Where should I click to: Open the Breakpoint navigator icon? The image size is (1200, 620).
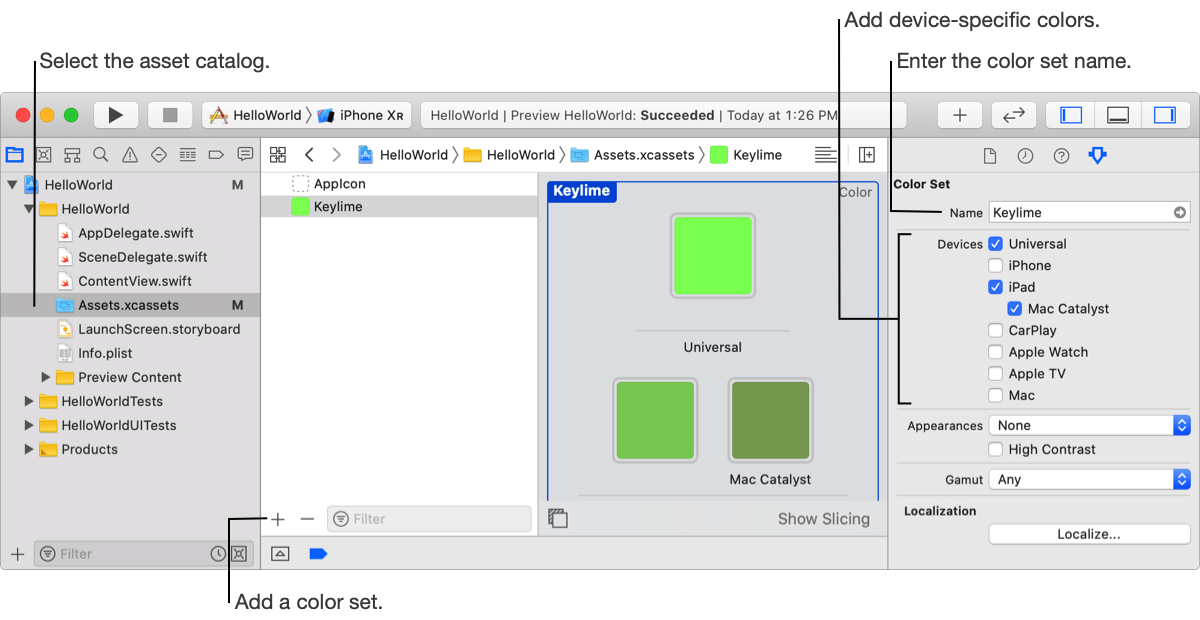pos(216,155)
